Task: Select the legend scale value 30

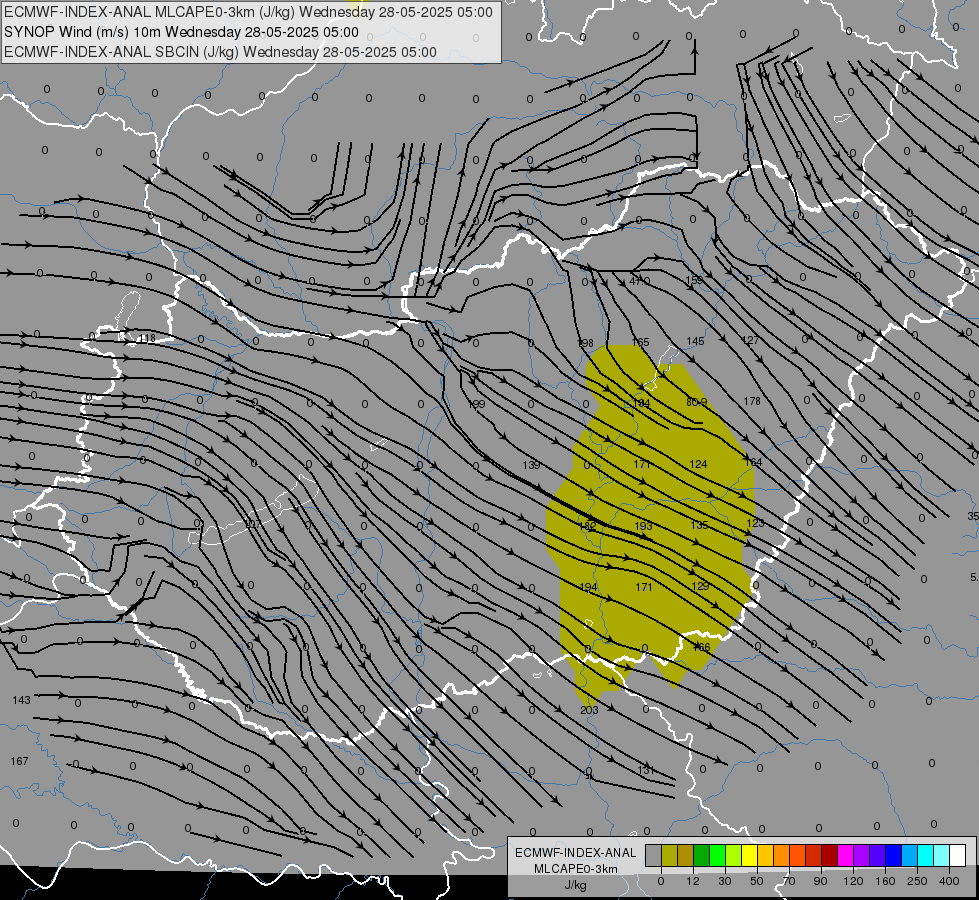Action: point(725,881)
